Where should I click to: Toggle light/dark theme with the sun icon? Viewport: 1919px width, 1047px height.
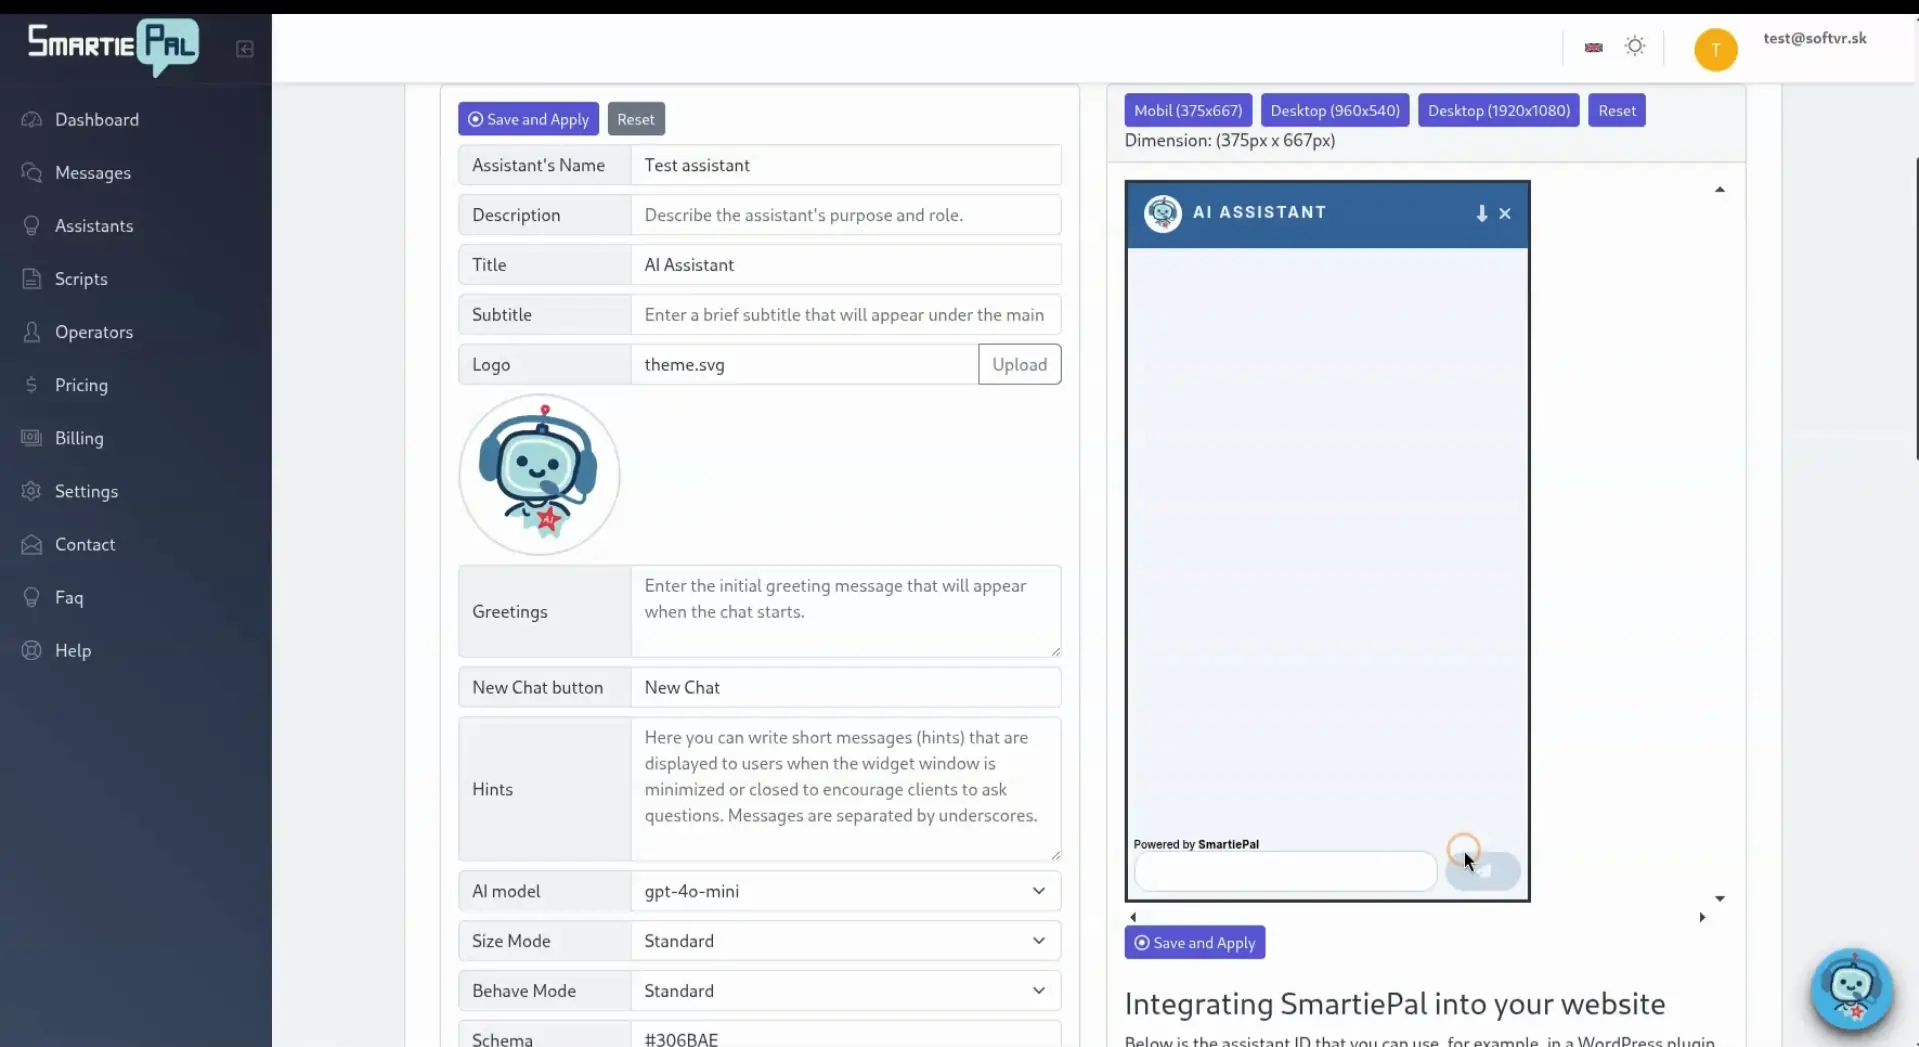tap(1634, 46)
